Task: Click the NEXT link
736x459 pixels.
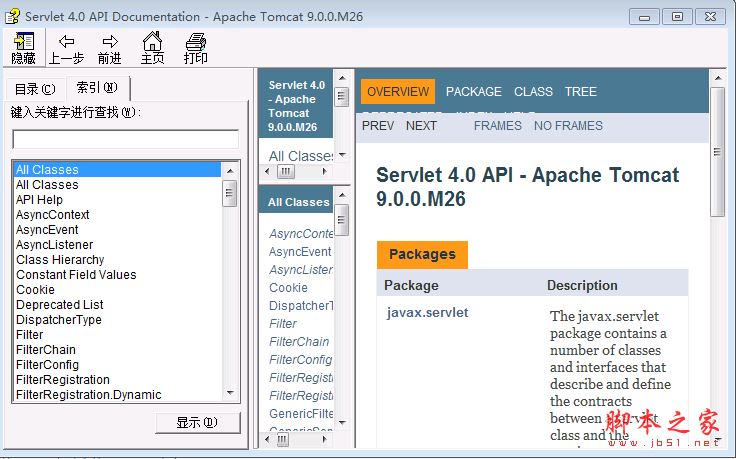Action: [421, 126]
